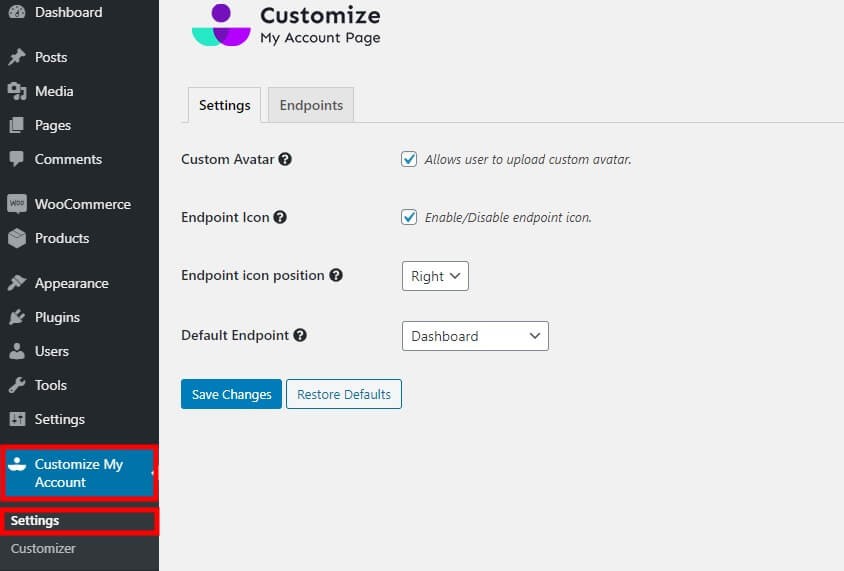Select the Settings tab

click(x=225, y=105)
